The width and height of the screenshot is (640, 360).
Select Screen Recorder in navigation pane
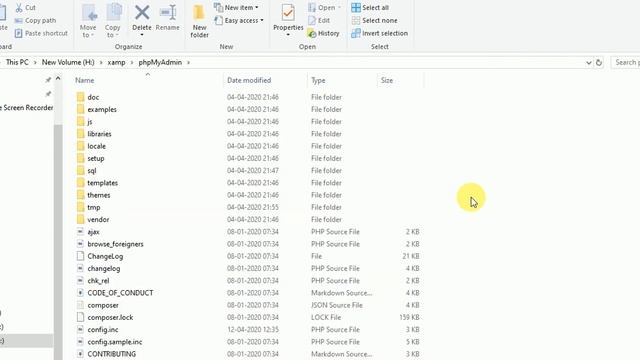[x=27, y=108]
